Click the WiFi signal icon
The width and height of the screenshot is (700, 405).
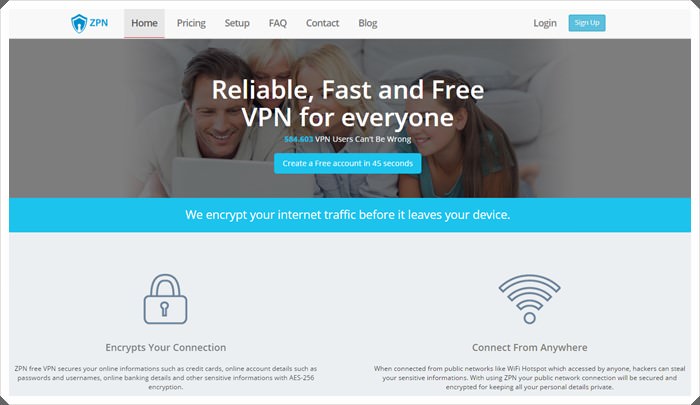tap(529, 299)
